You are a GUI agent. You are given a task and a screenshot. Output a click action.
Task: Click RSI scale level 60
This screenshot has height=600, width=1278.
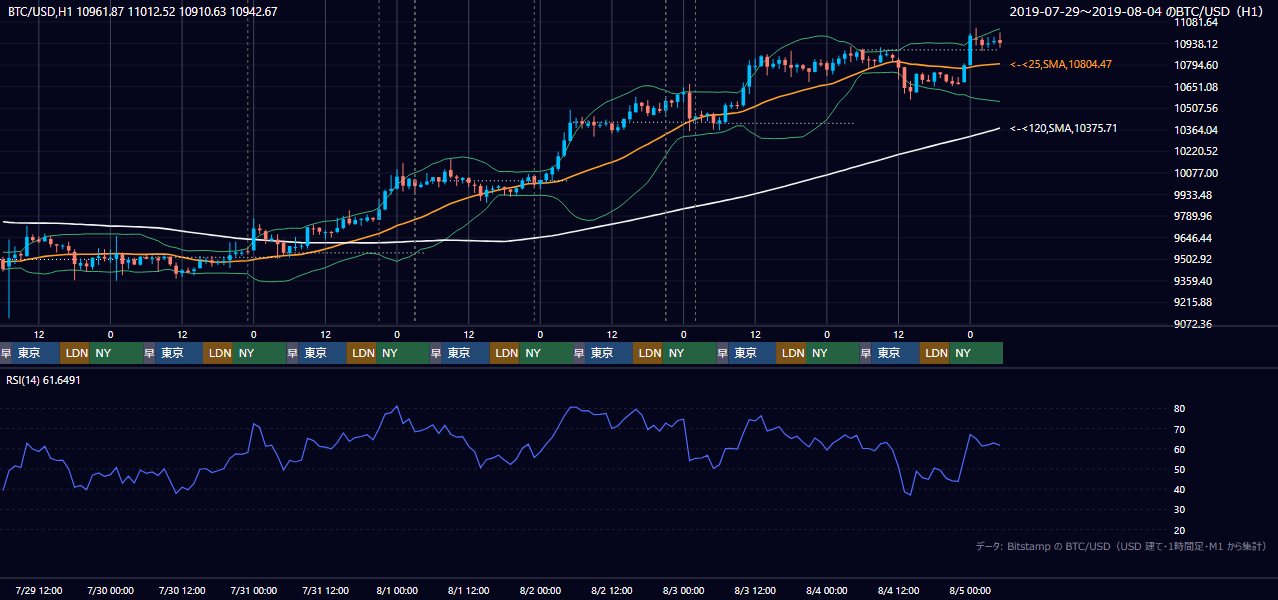[x=1179, y=449]
